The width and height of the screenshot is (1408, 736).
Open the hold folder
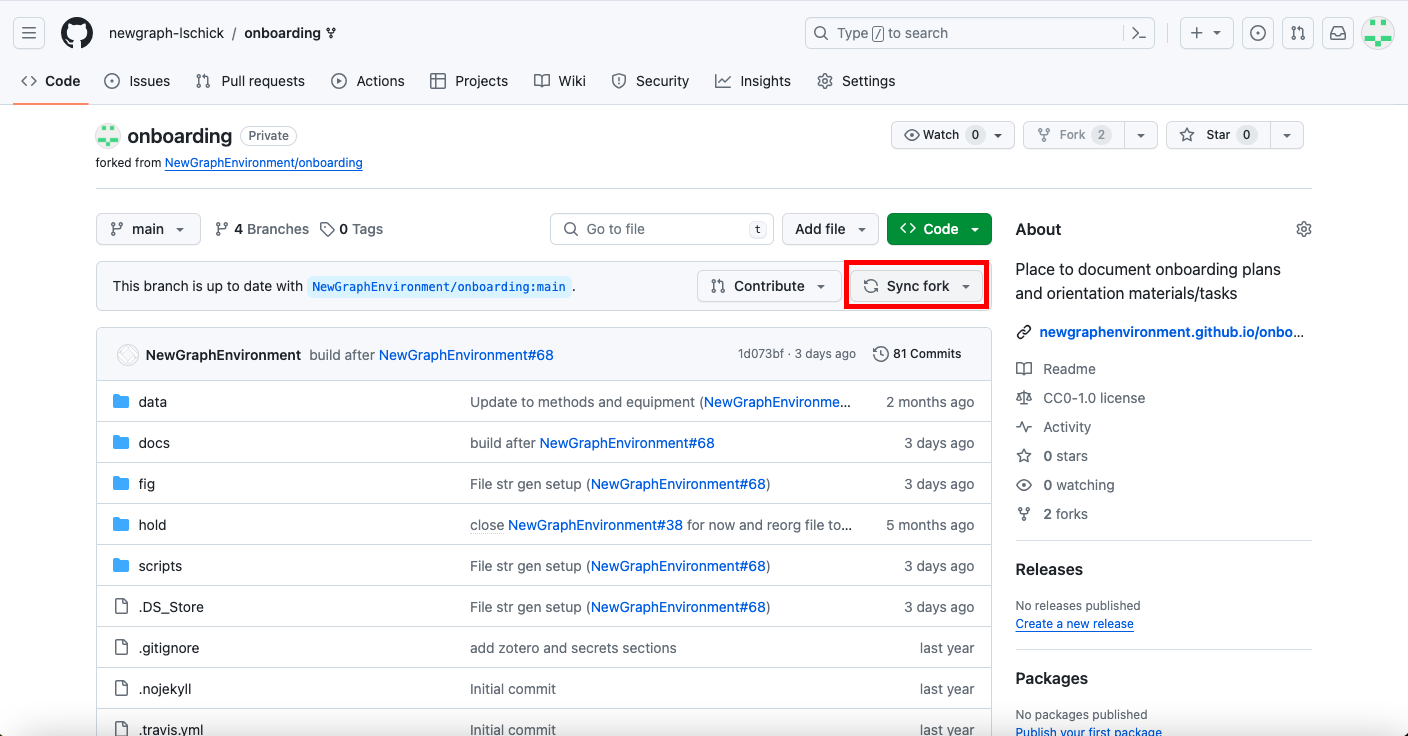153,525
